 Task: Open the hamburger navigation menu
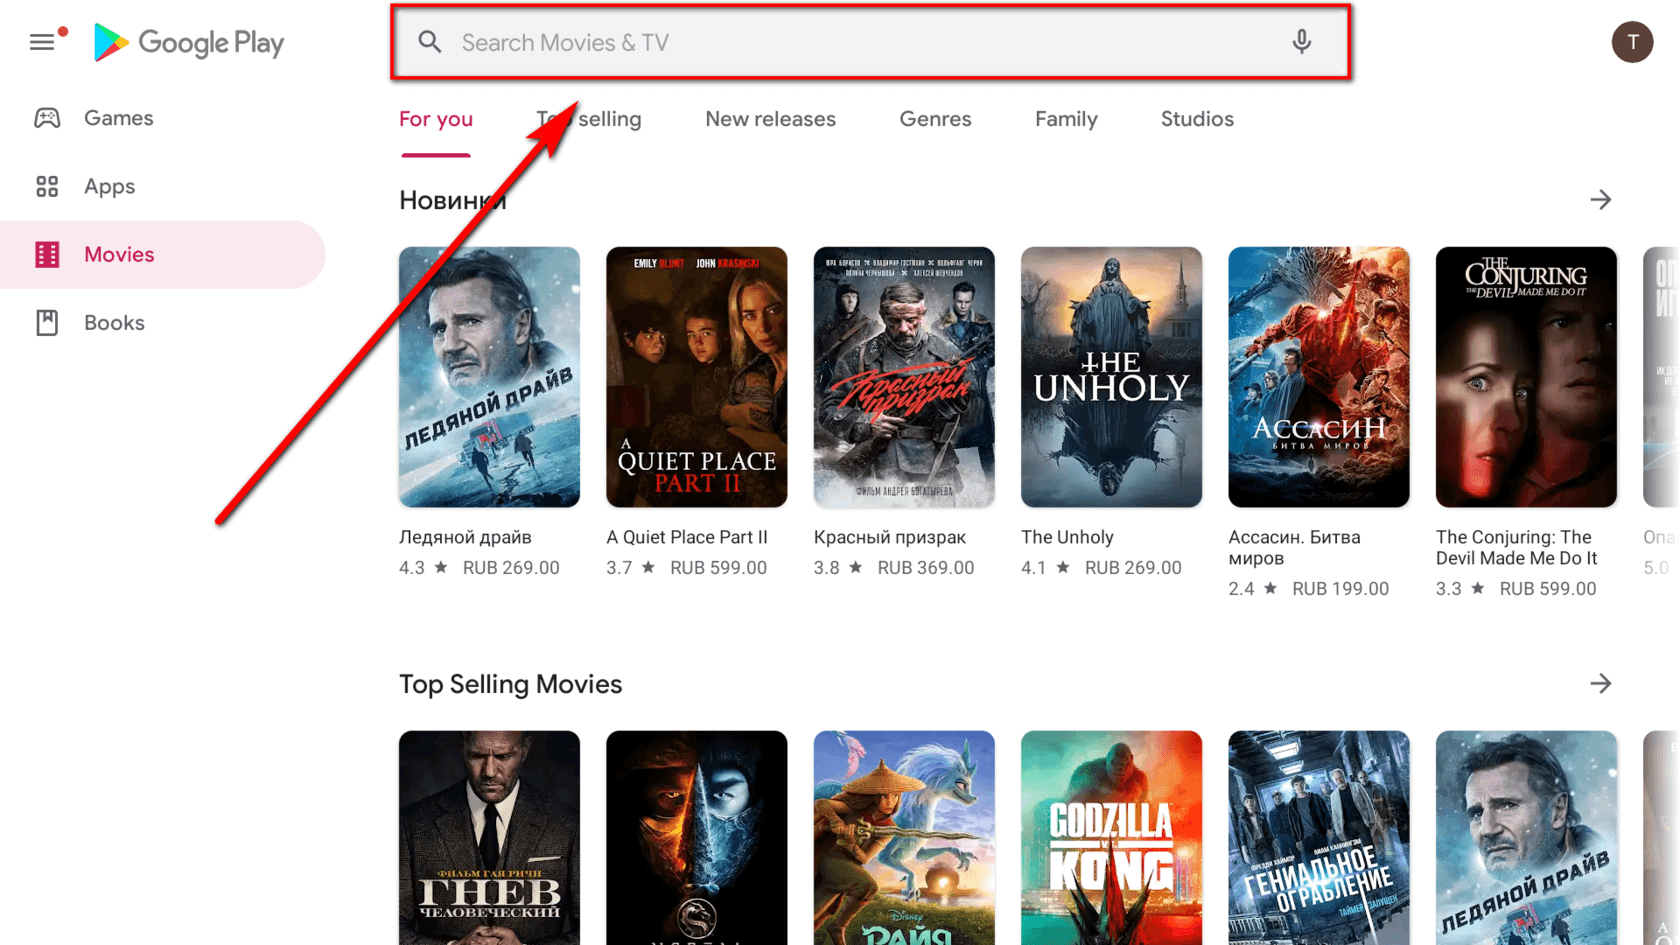pos(42,42)
